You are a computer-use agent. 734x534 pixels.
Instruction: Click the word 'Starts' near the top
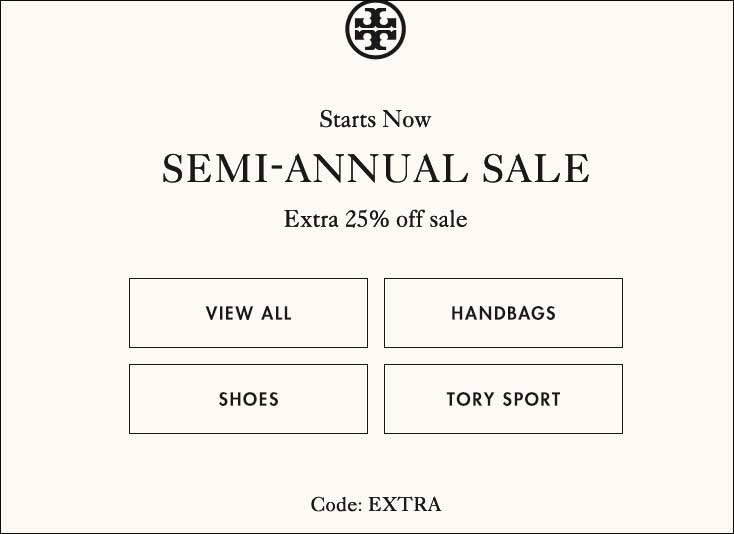pyautogui.click(x=347, y=119)
